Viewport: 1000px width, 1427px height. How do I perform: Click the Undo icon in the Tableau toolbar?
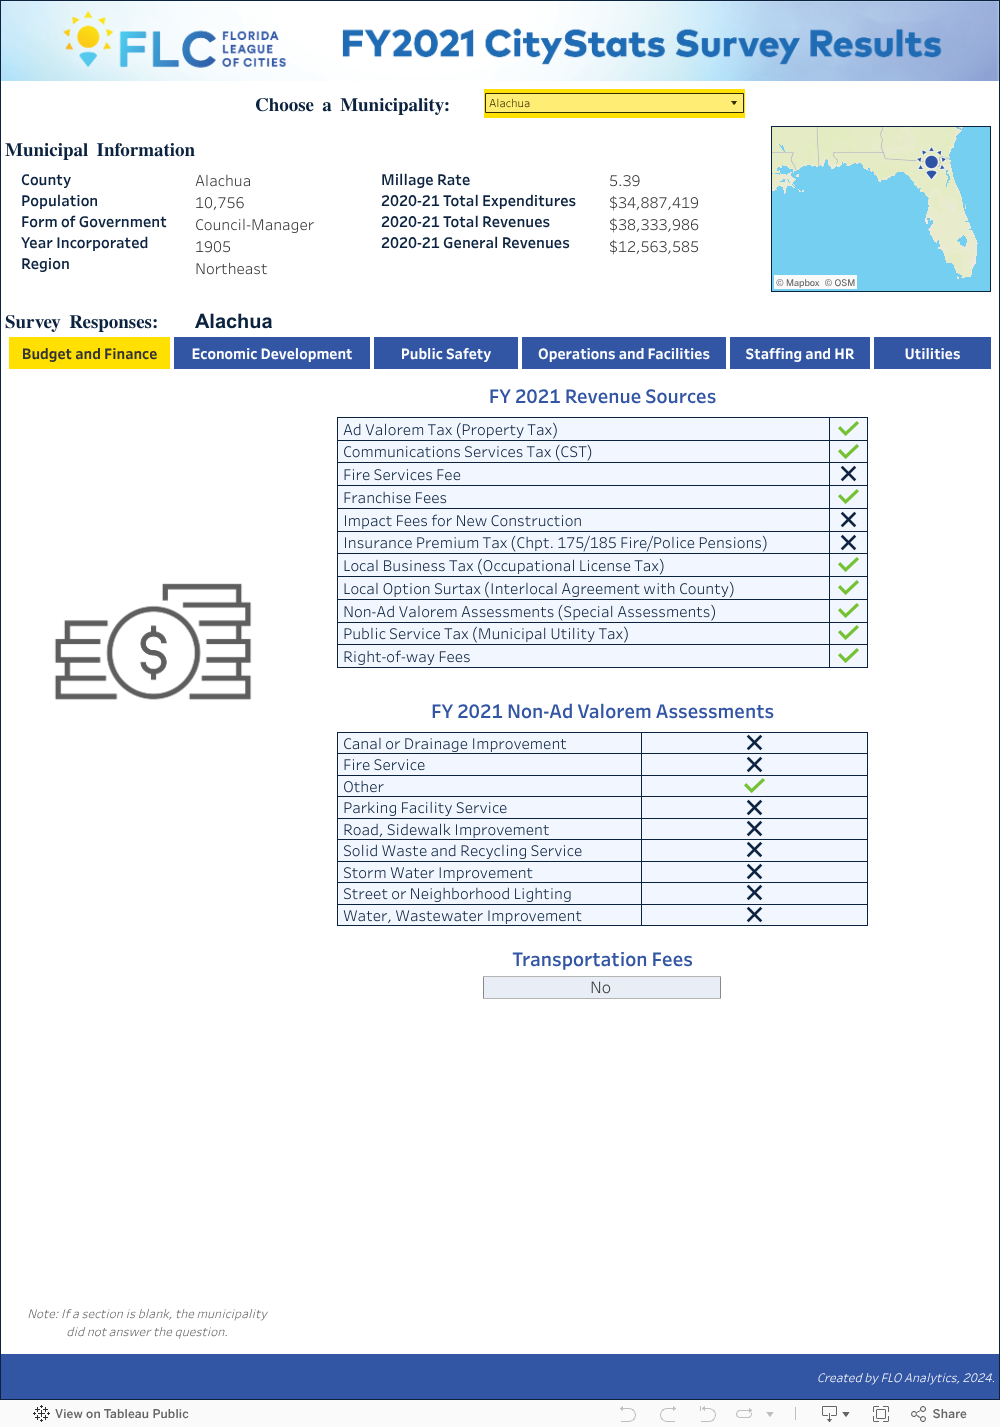point(628,1413)
